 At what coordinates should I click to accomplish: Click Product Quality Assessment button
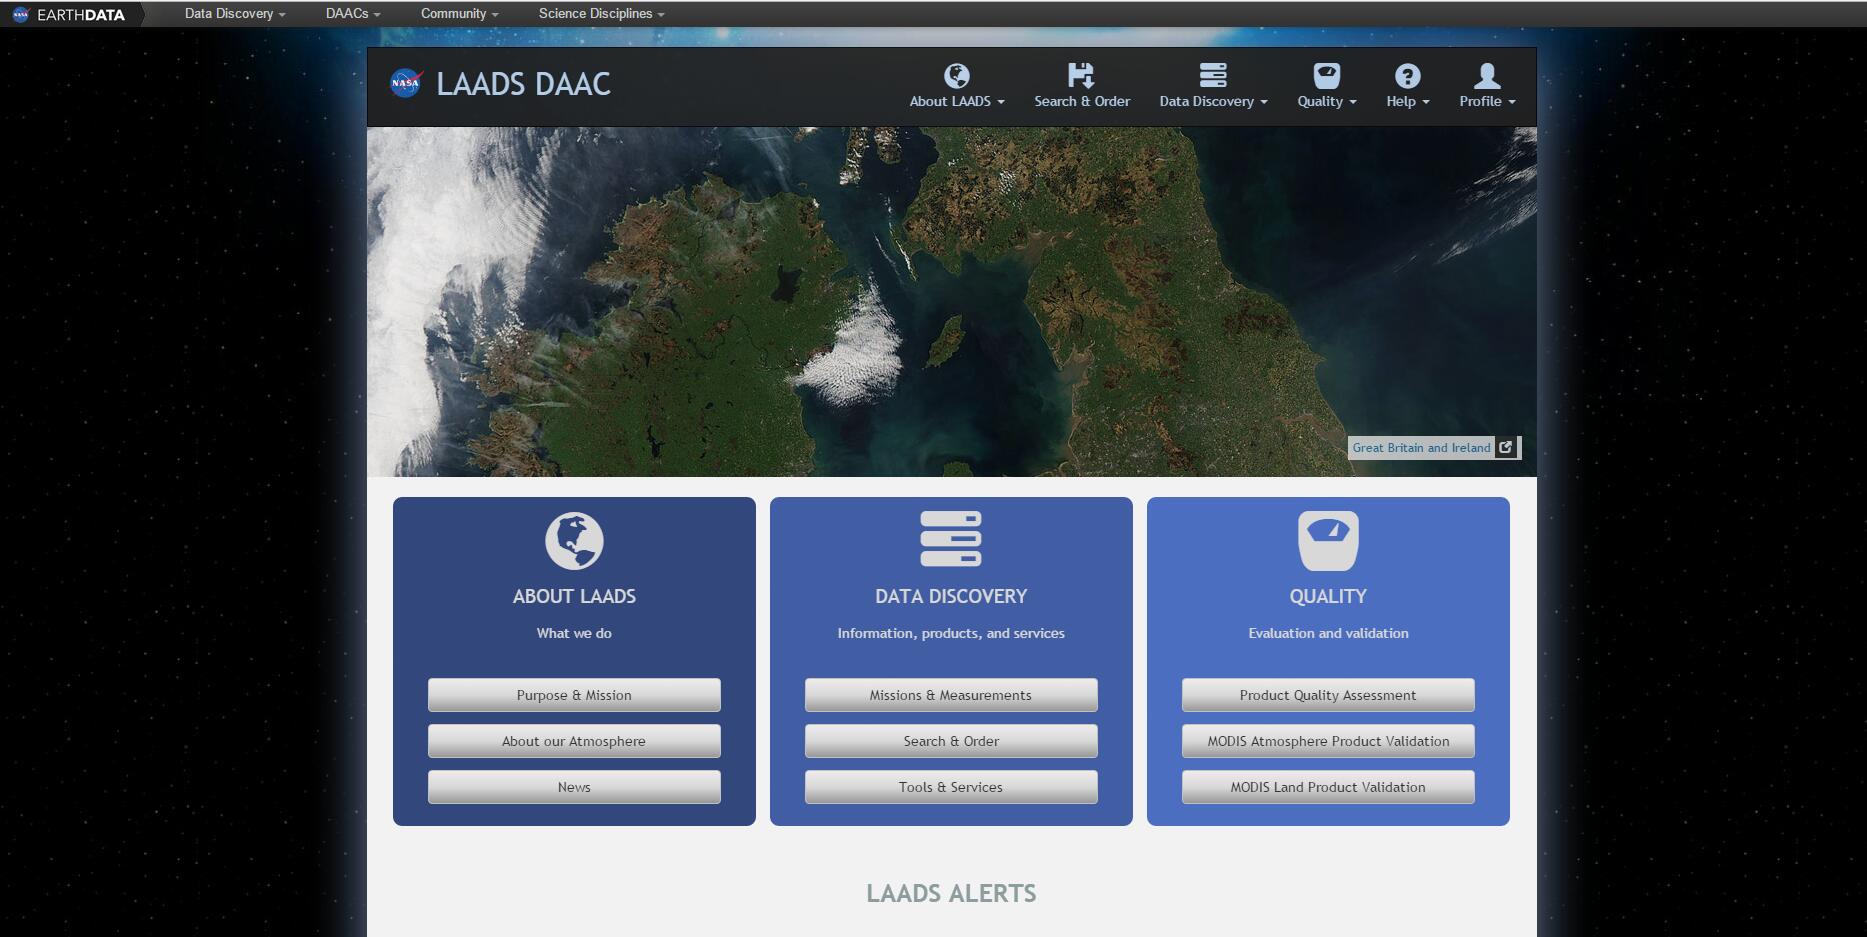click(1328, 695)
